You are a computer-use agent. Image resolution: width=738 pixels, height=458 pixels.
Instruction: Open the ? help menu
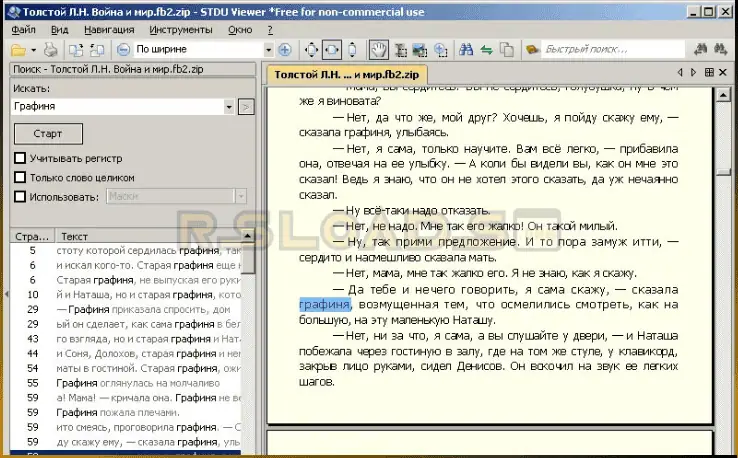click(x=270, y=30)
